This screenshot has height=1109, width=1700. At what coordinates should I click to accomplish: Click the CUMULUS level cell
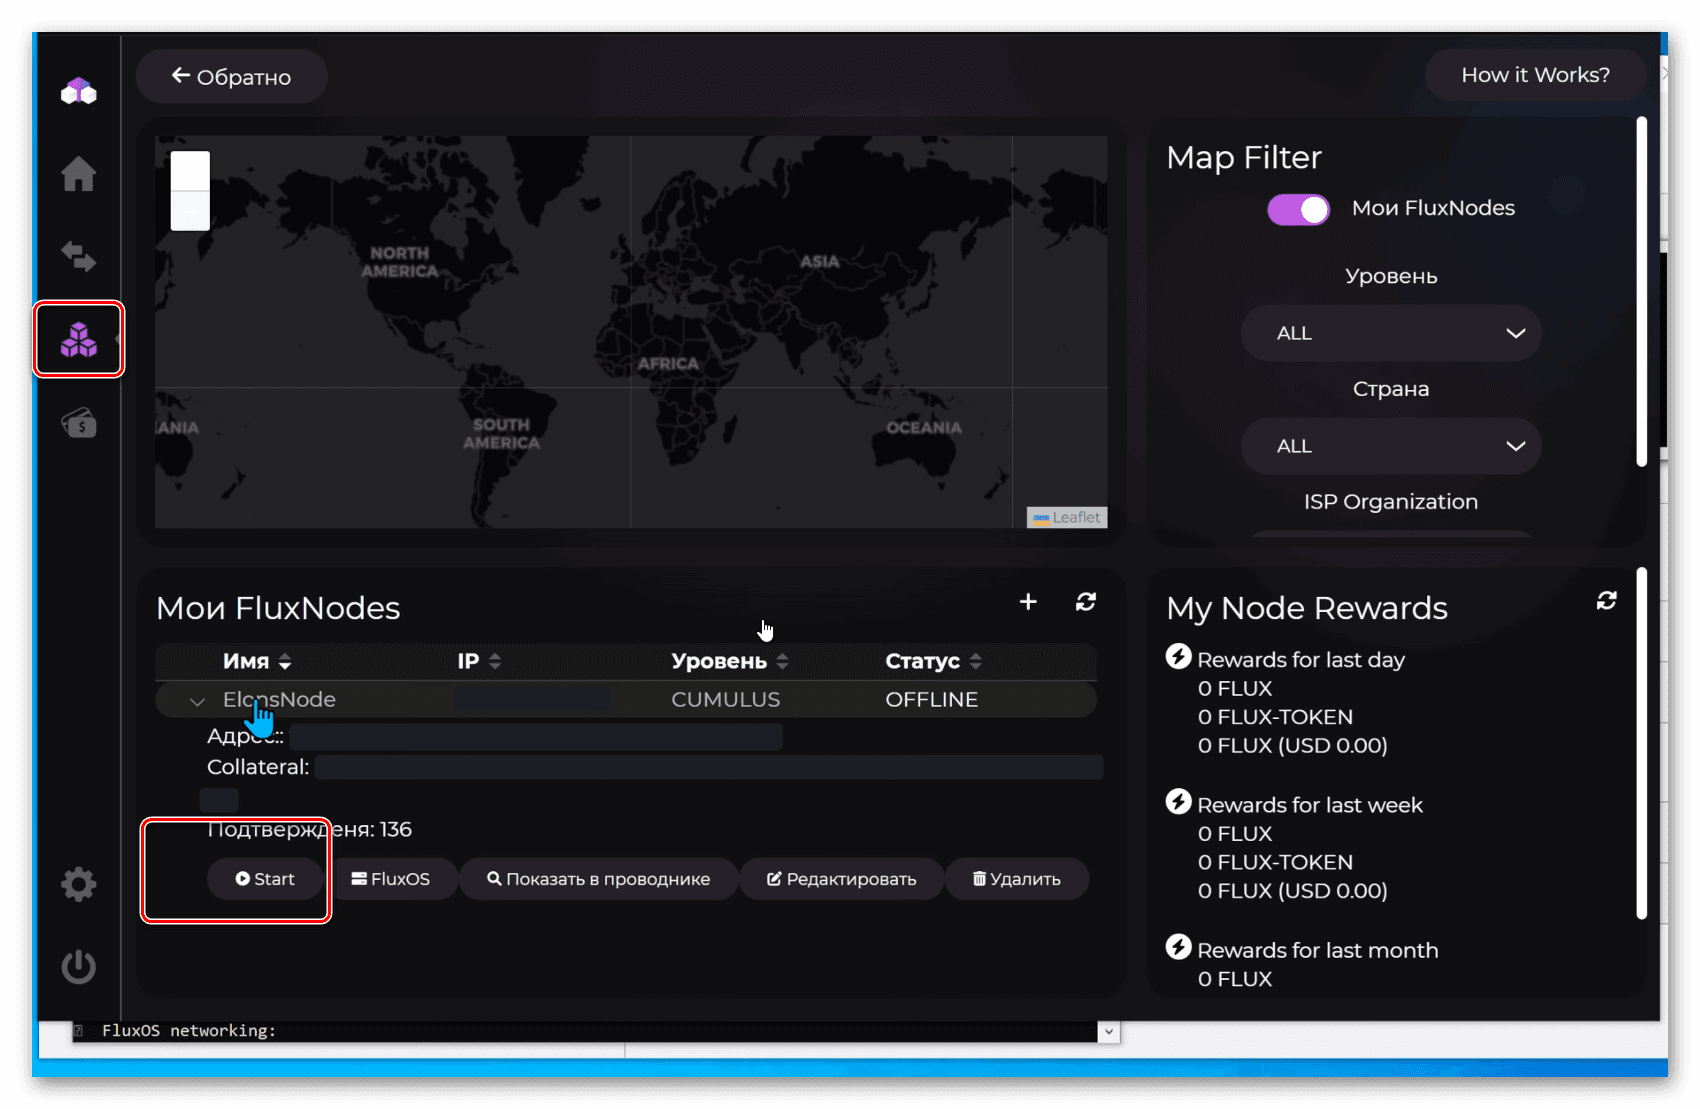[725, 699]
